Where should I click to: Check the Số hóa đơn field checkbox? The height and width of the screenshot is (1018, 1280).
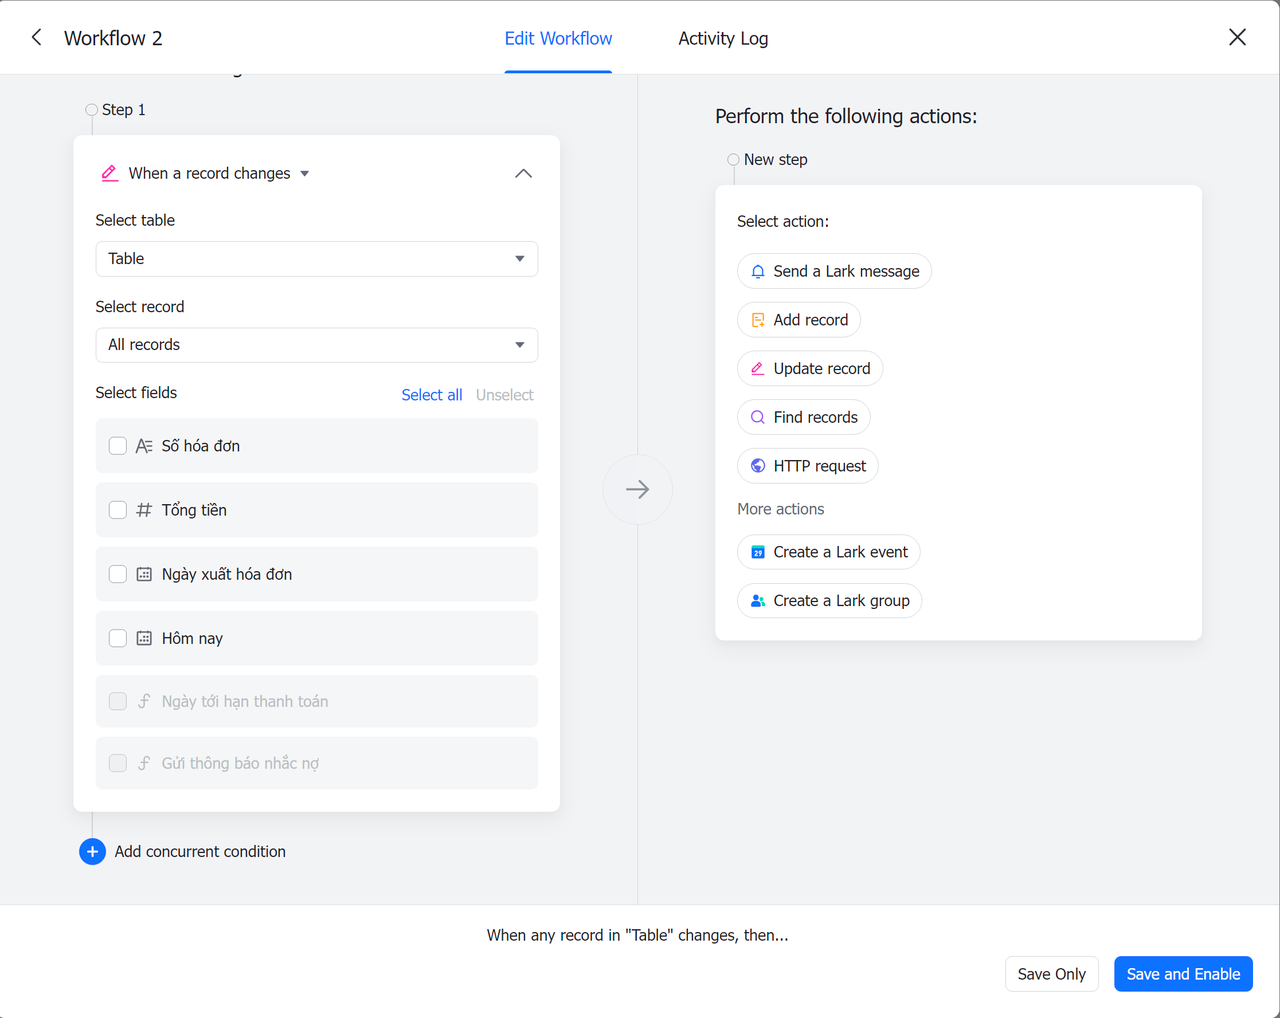pos(118,446)
